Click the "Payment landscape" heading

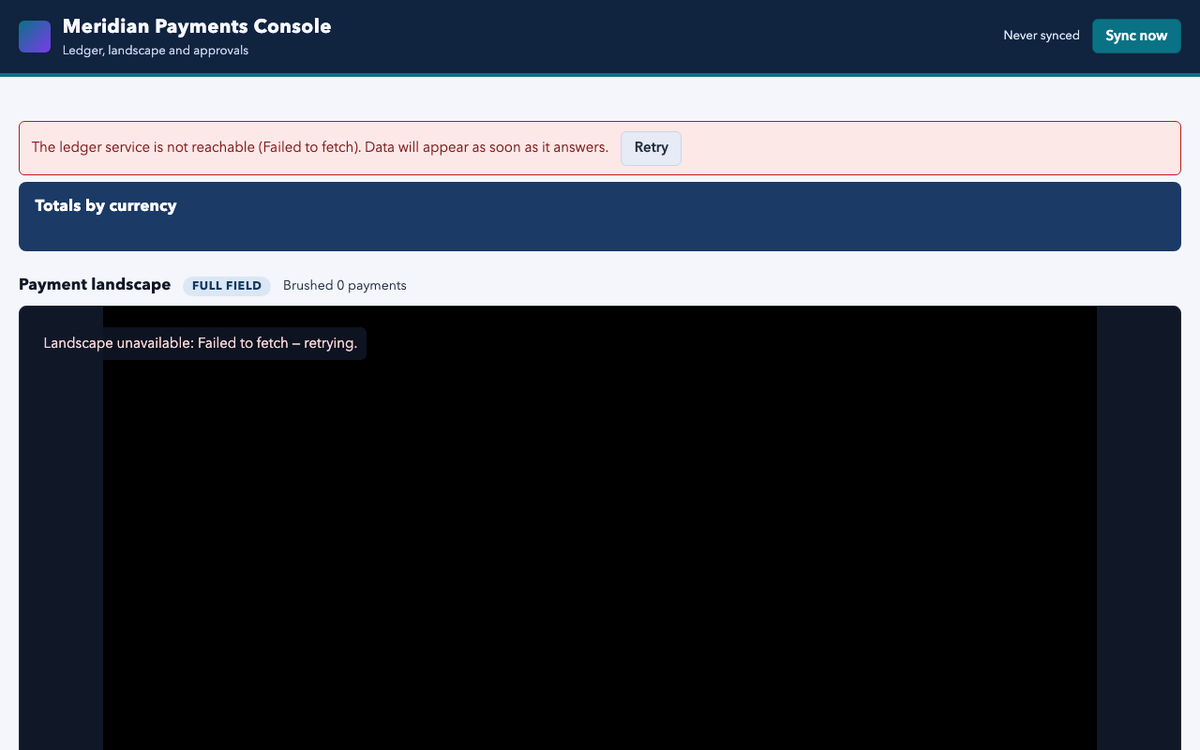pos(95,285)
